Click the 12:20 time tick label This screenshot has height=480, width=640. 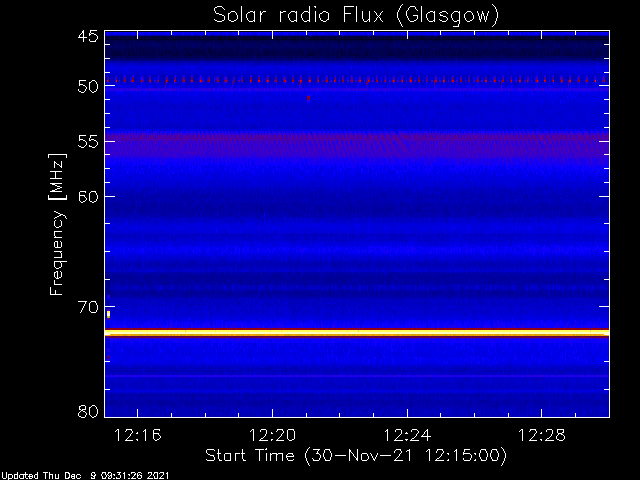point(272,436)
